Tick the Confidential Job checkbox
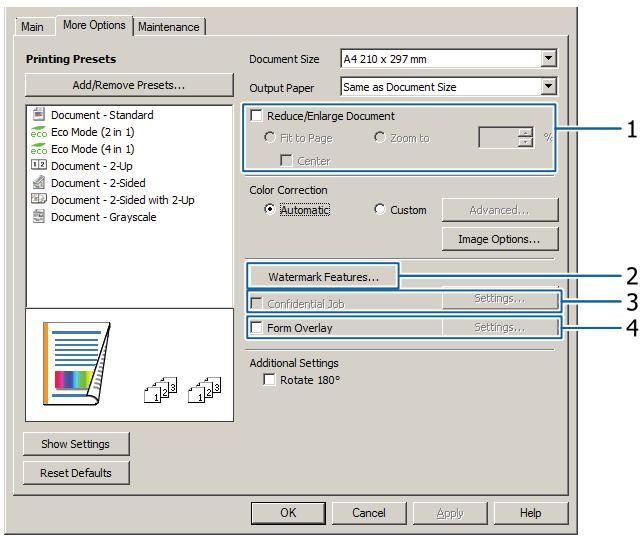643x537 pixels. pyautogui.click(x=256, y=303)
